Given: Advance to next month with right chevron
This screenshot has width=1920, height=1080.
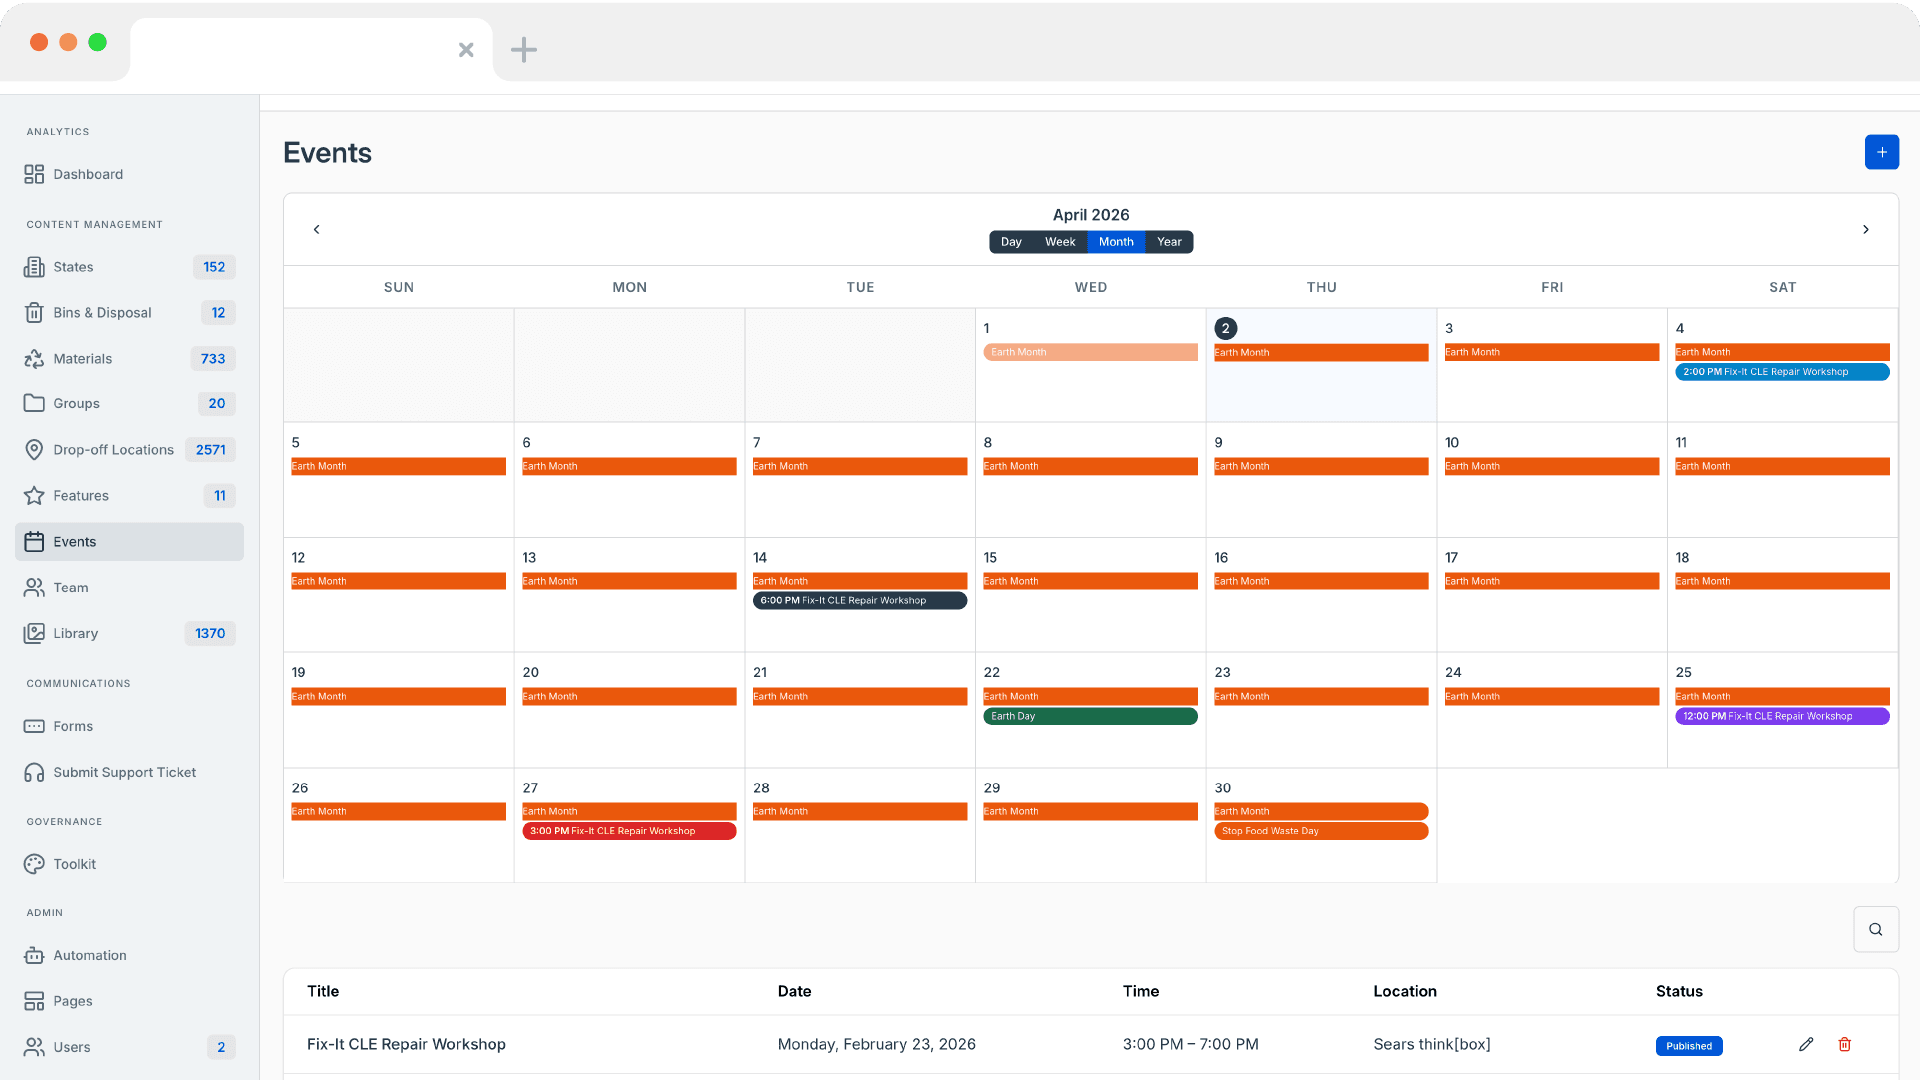Looking at the screenshot, I should coord(1865,229).
